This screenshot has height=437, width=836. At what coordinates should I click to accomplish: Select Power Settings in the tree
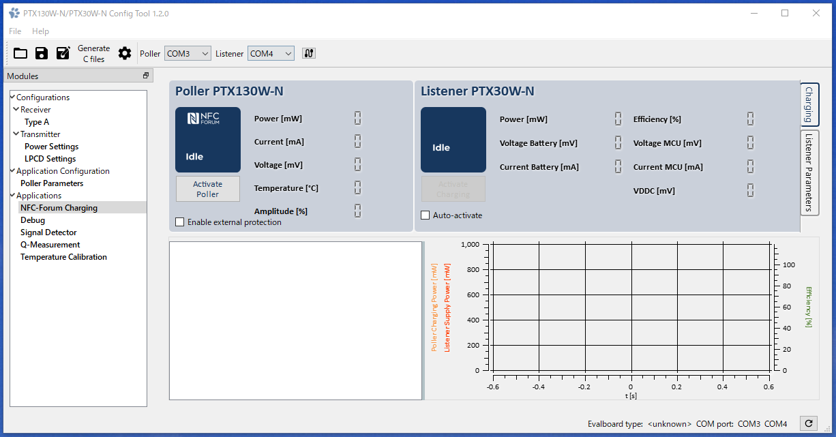(51, 146)
